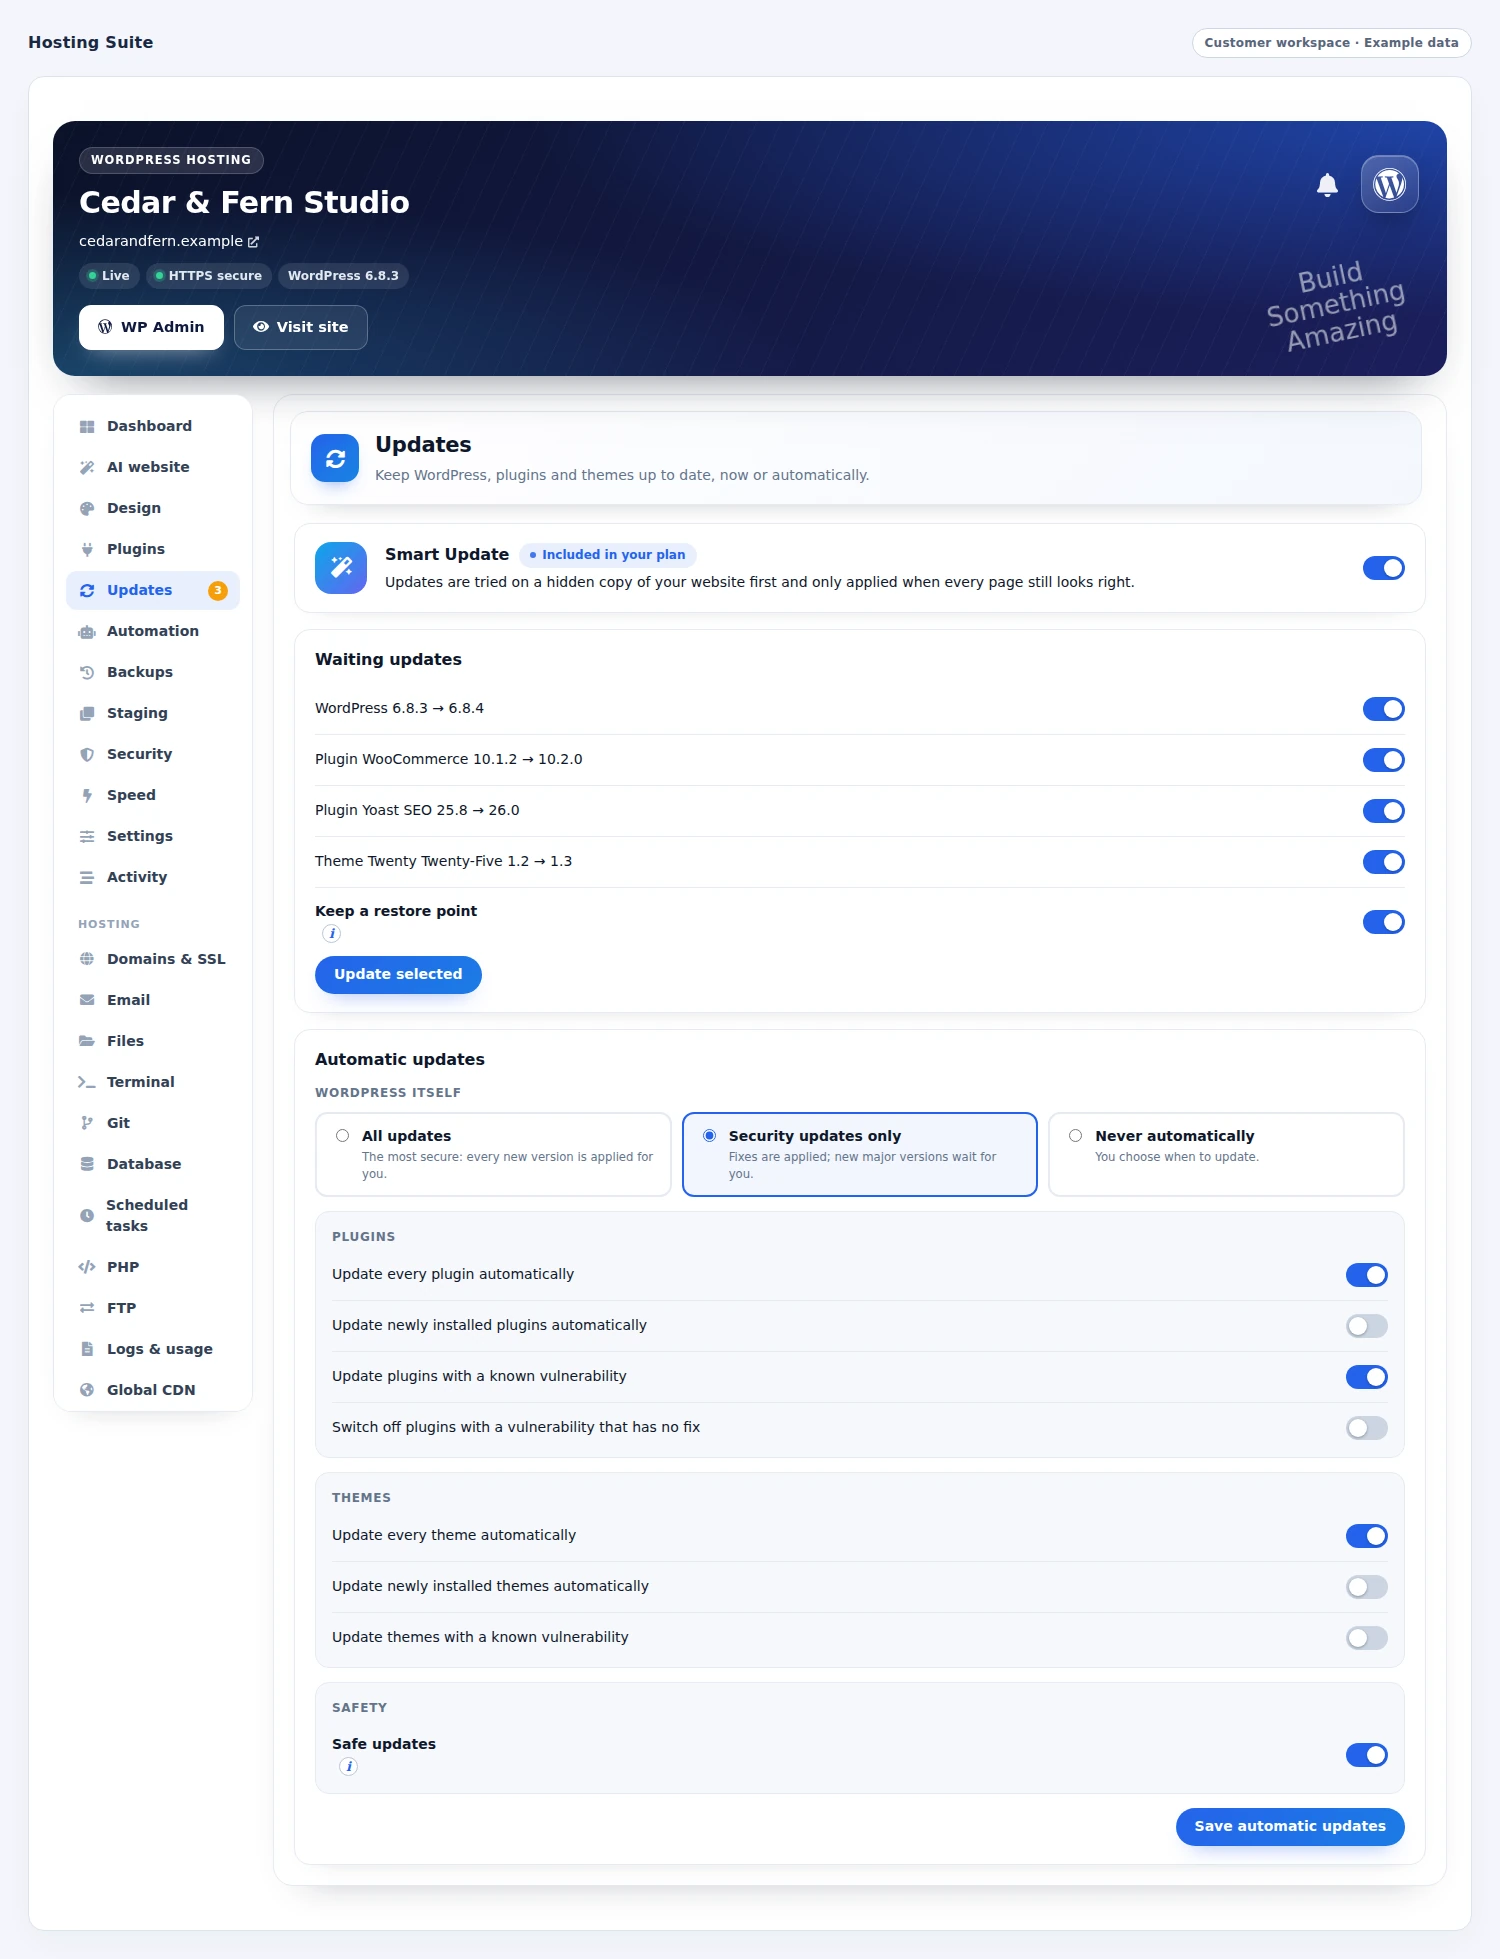Click the Updates refresh header icon
Screen dimensions: 1500x1959
pos(335,458)
